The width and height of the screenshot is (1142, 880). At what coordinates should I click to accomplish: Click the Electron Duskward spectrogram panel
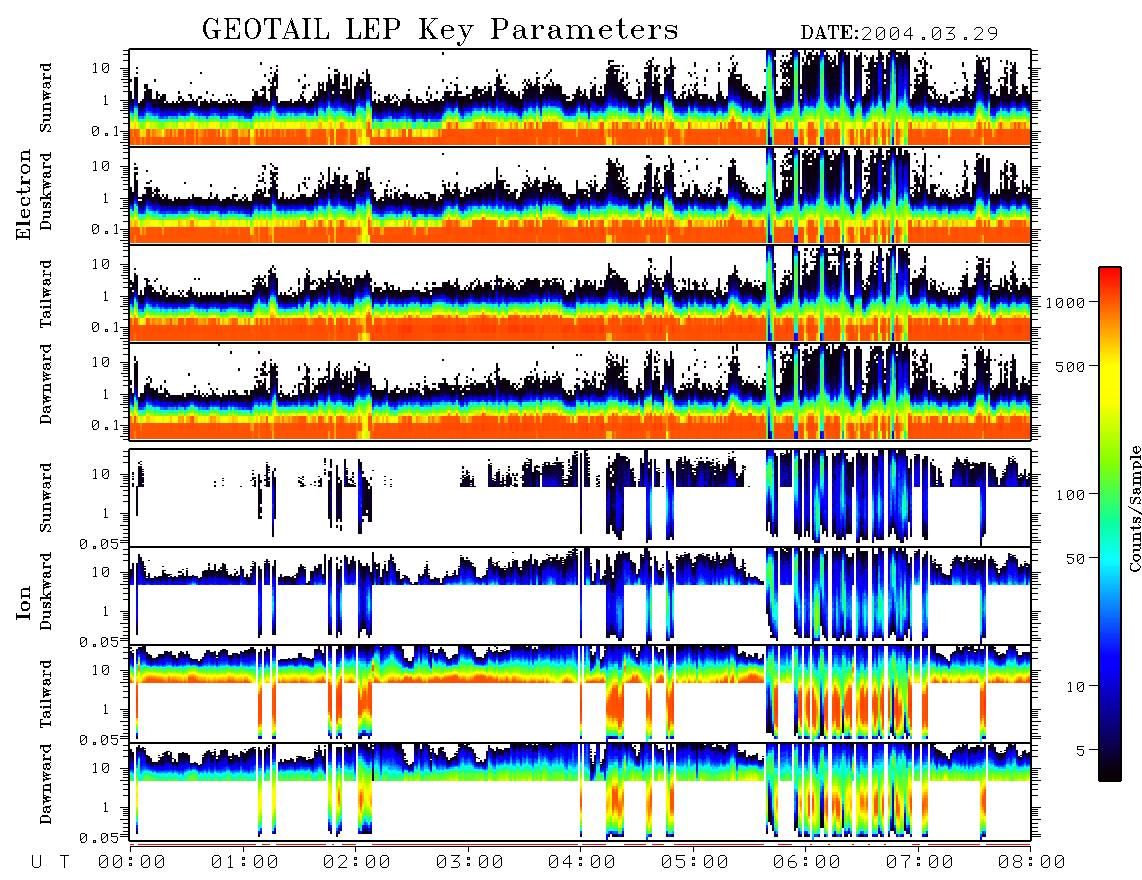click(x=580, y=195)
